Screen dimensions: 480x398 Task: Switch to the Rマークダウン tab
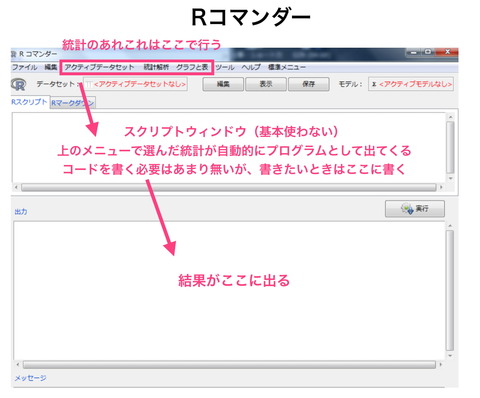73,103
